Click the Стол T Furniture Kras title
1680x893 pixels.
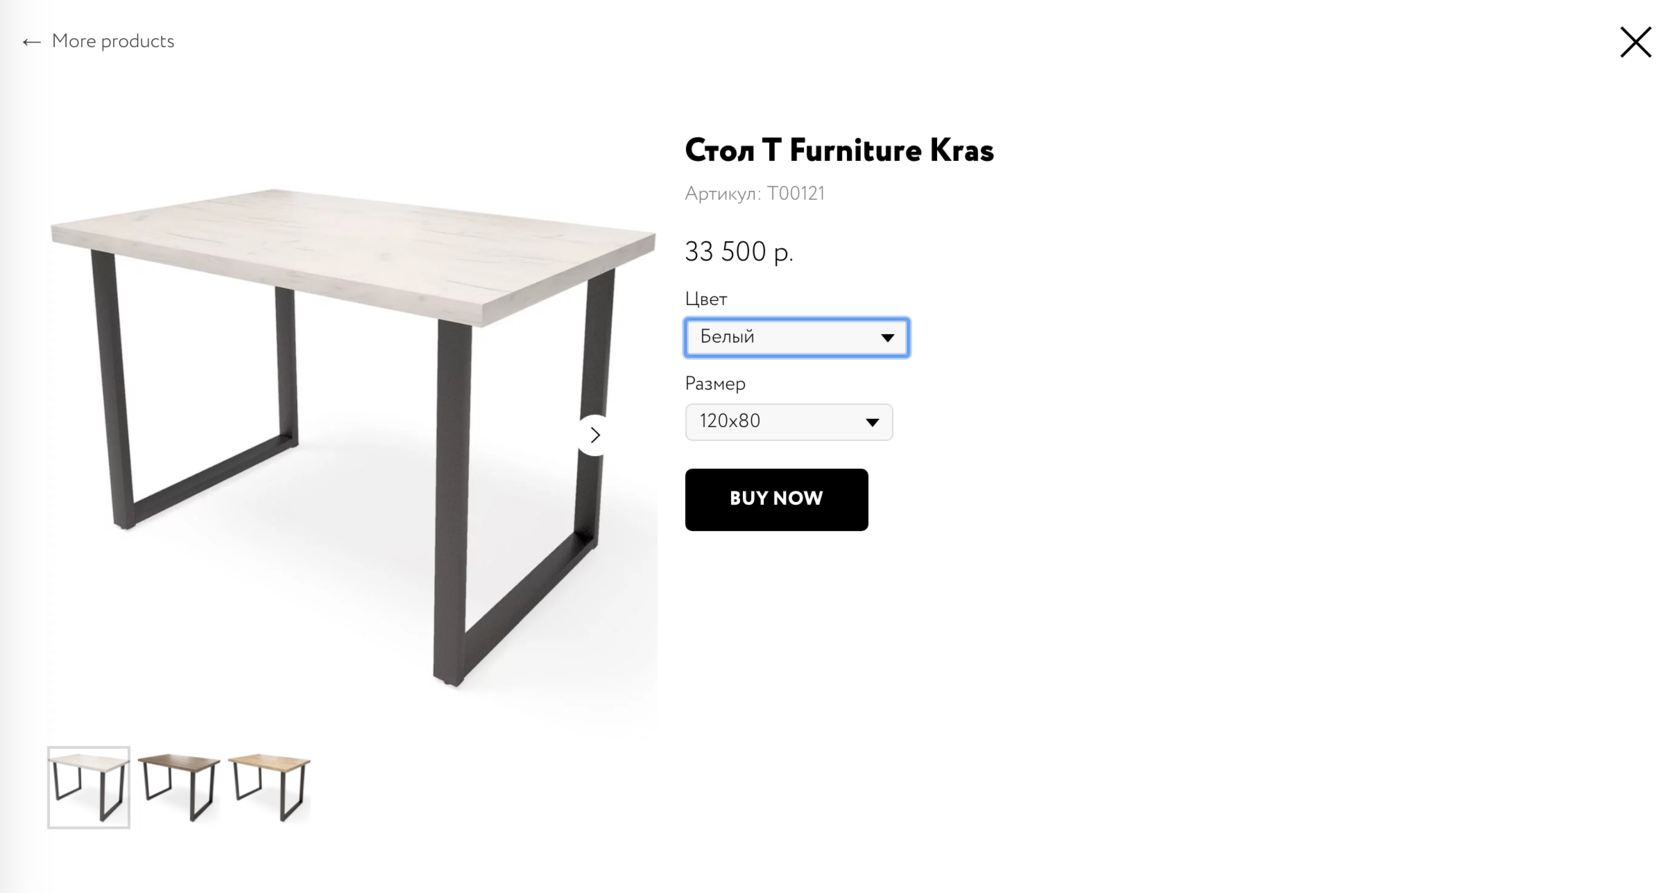[x=839, y=151]
